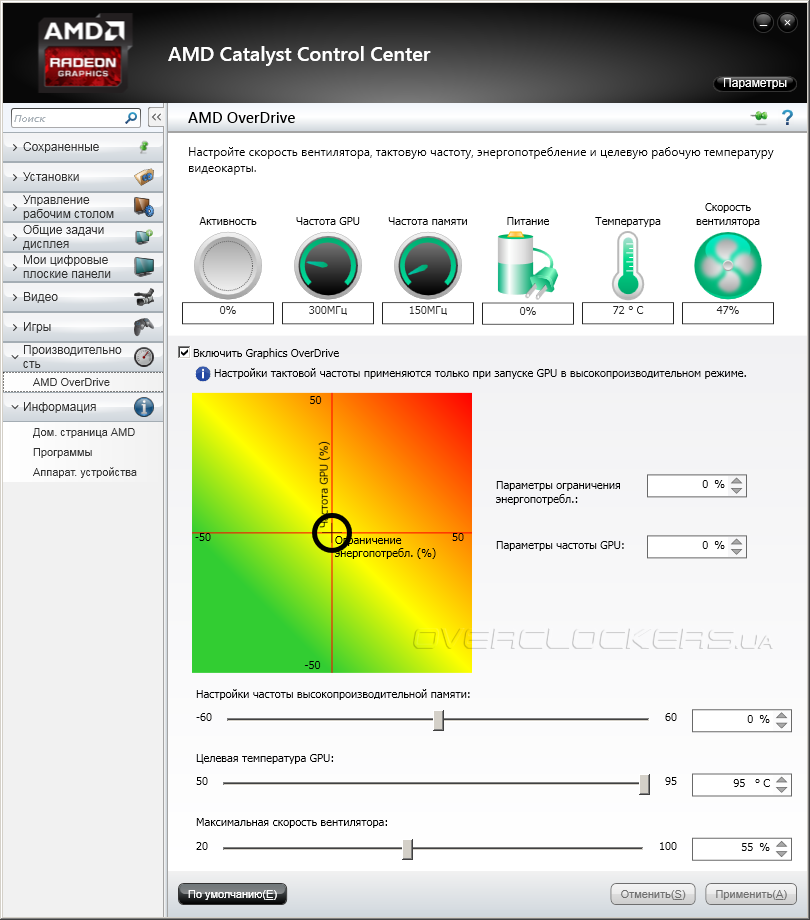Increase target temperature up arrow

tap(781, 780)
